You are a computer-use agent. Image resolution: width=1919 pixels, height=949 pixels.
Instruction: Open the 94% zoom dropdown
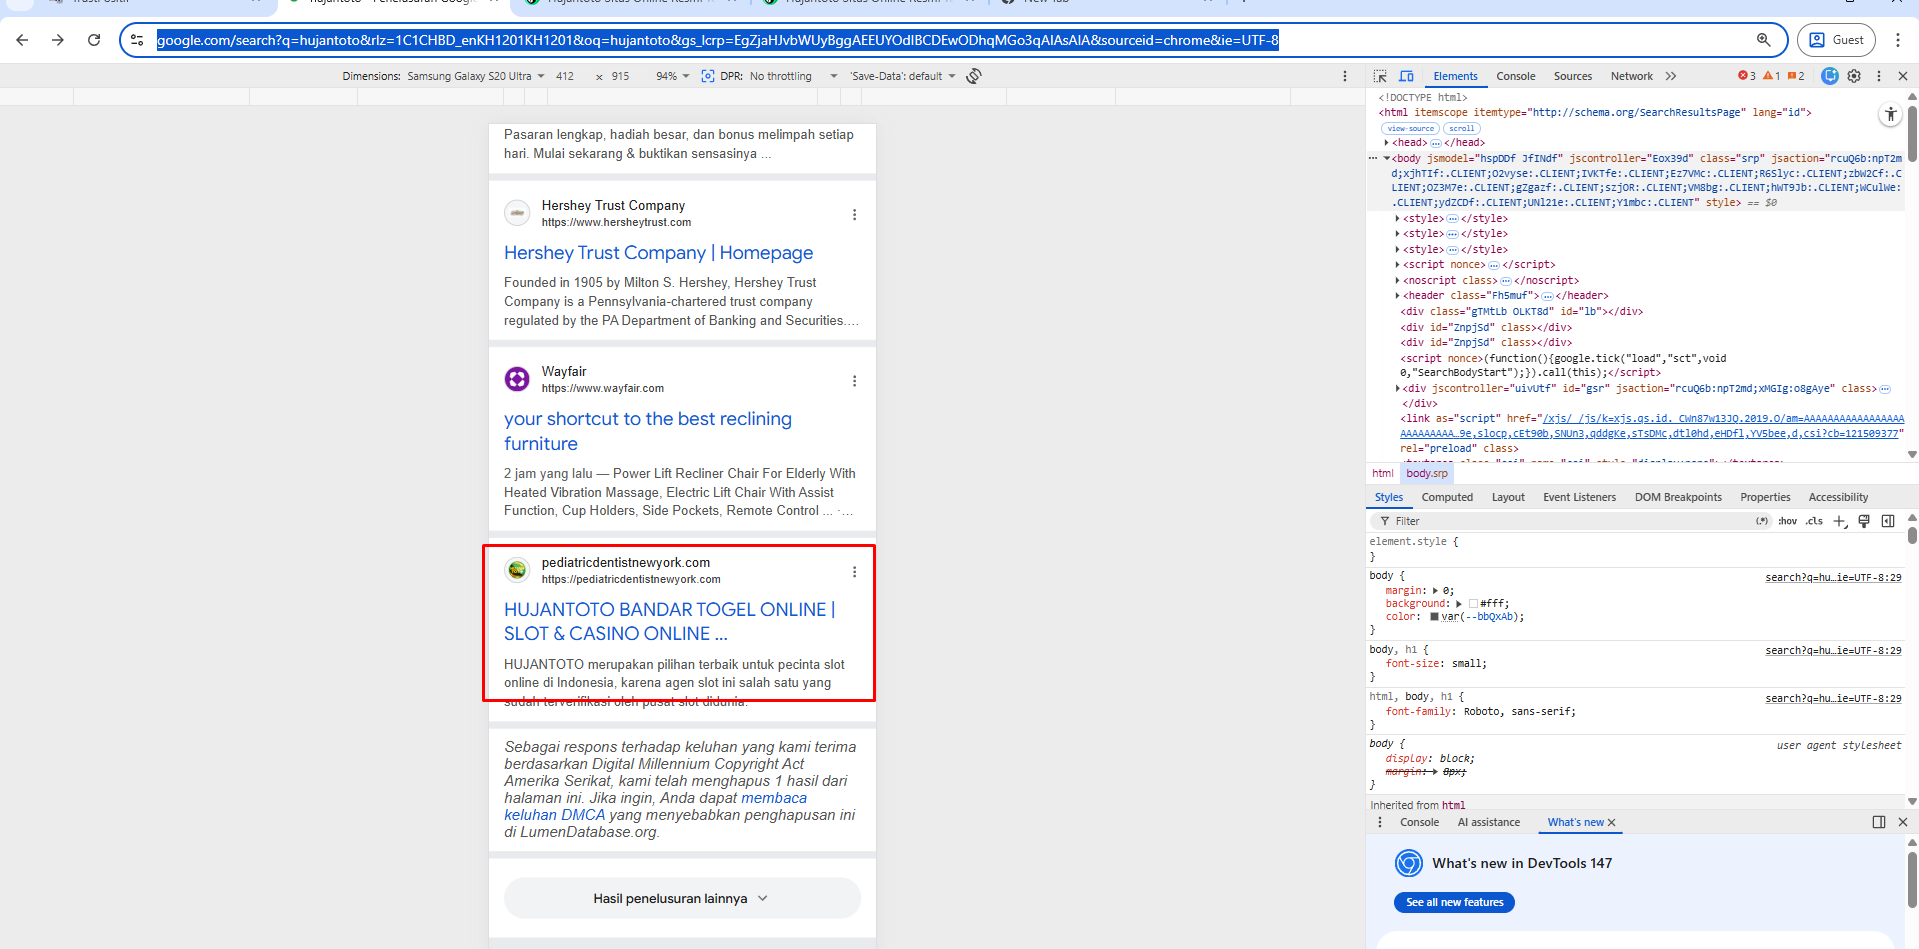(x=672, y=76)
